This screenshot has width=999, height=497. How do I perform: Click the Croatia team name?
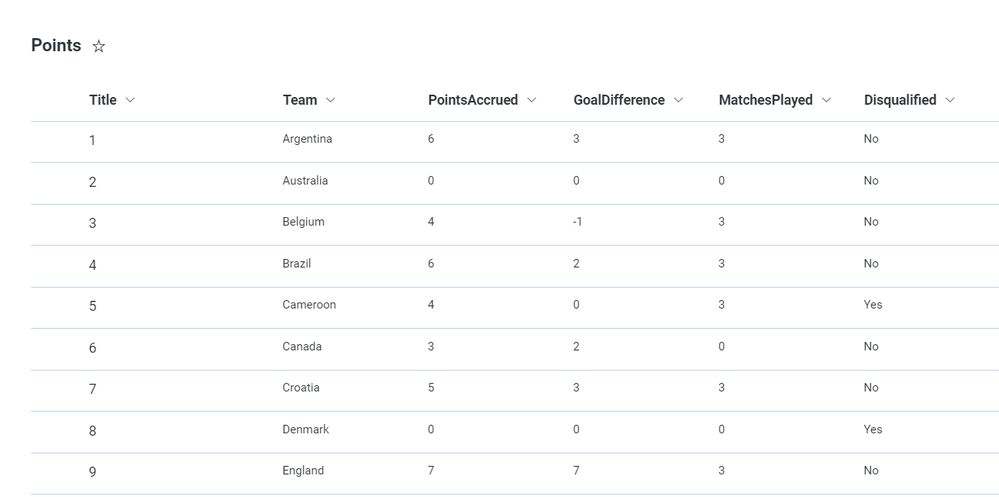click(x=301, y=388)
